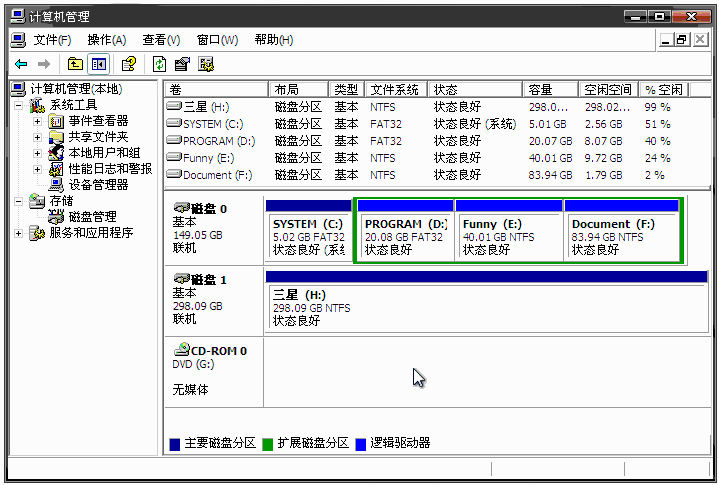
Task: Select the Document (F:) partition block
Action: click(x=622, y=231)
